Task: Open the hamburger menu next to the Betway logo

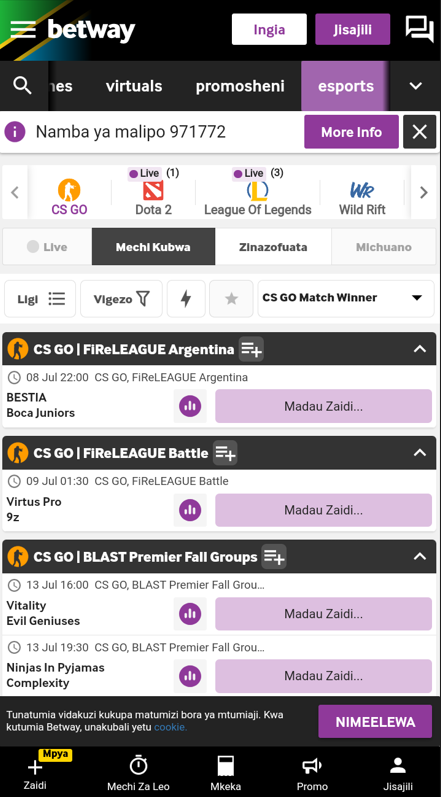Action: tap(23, 30)
